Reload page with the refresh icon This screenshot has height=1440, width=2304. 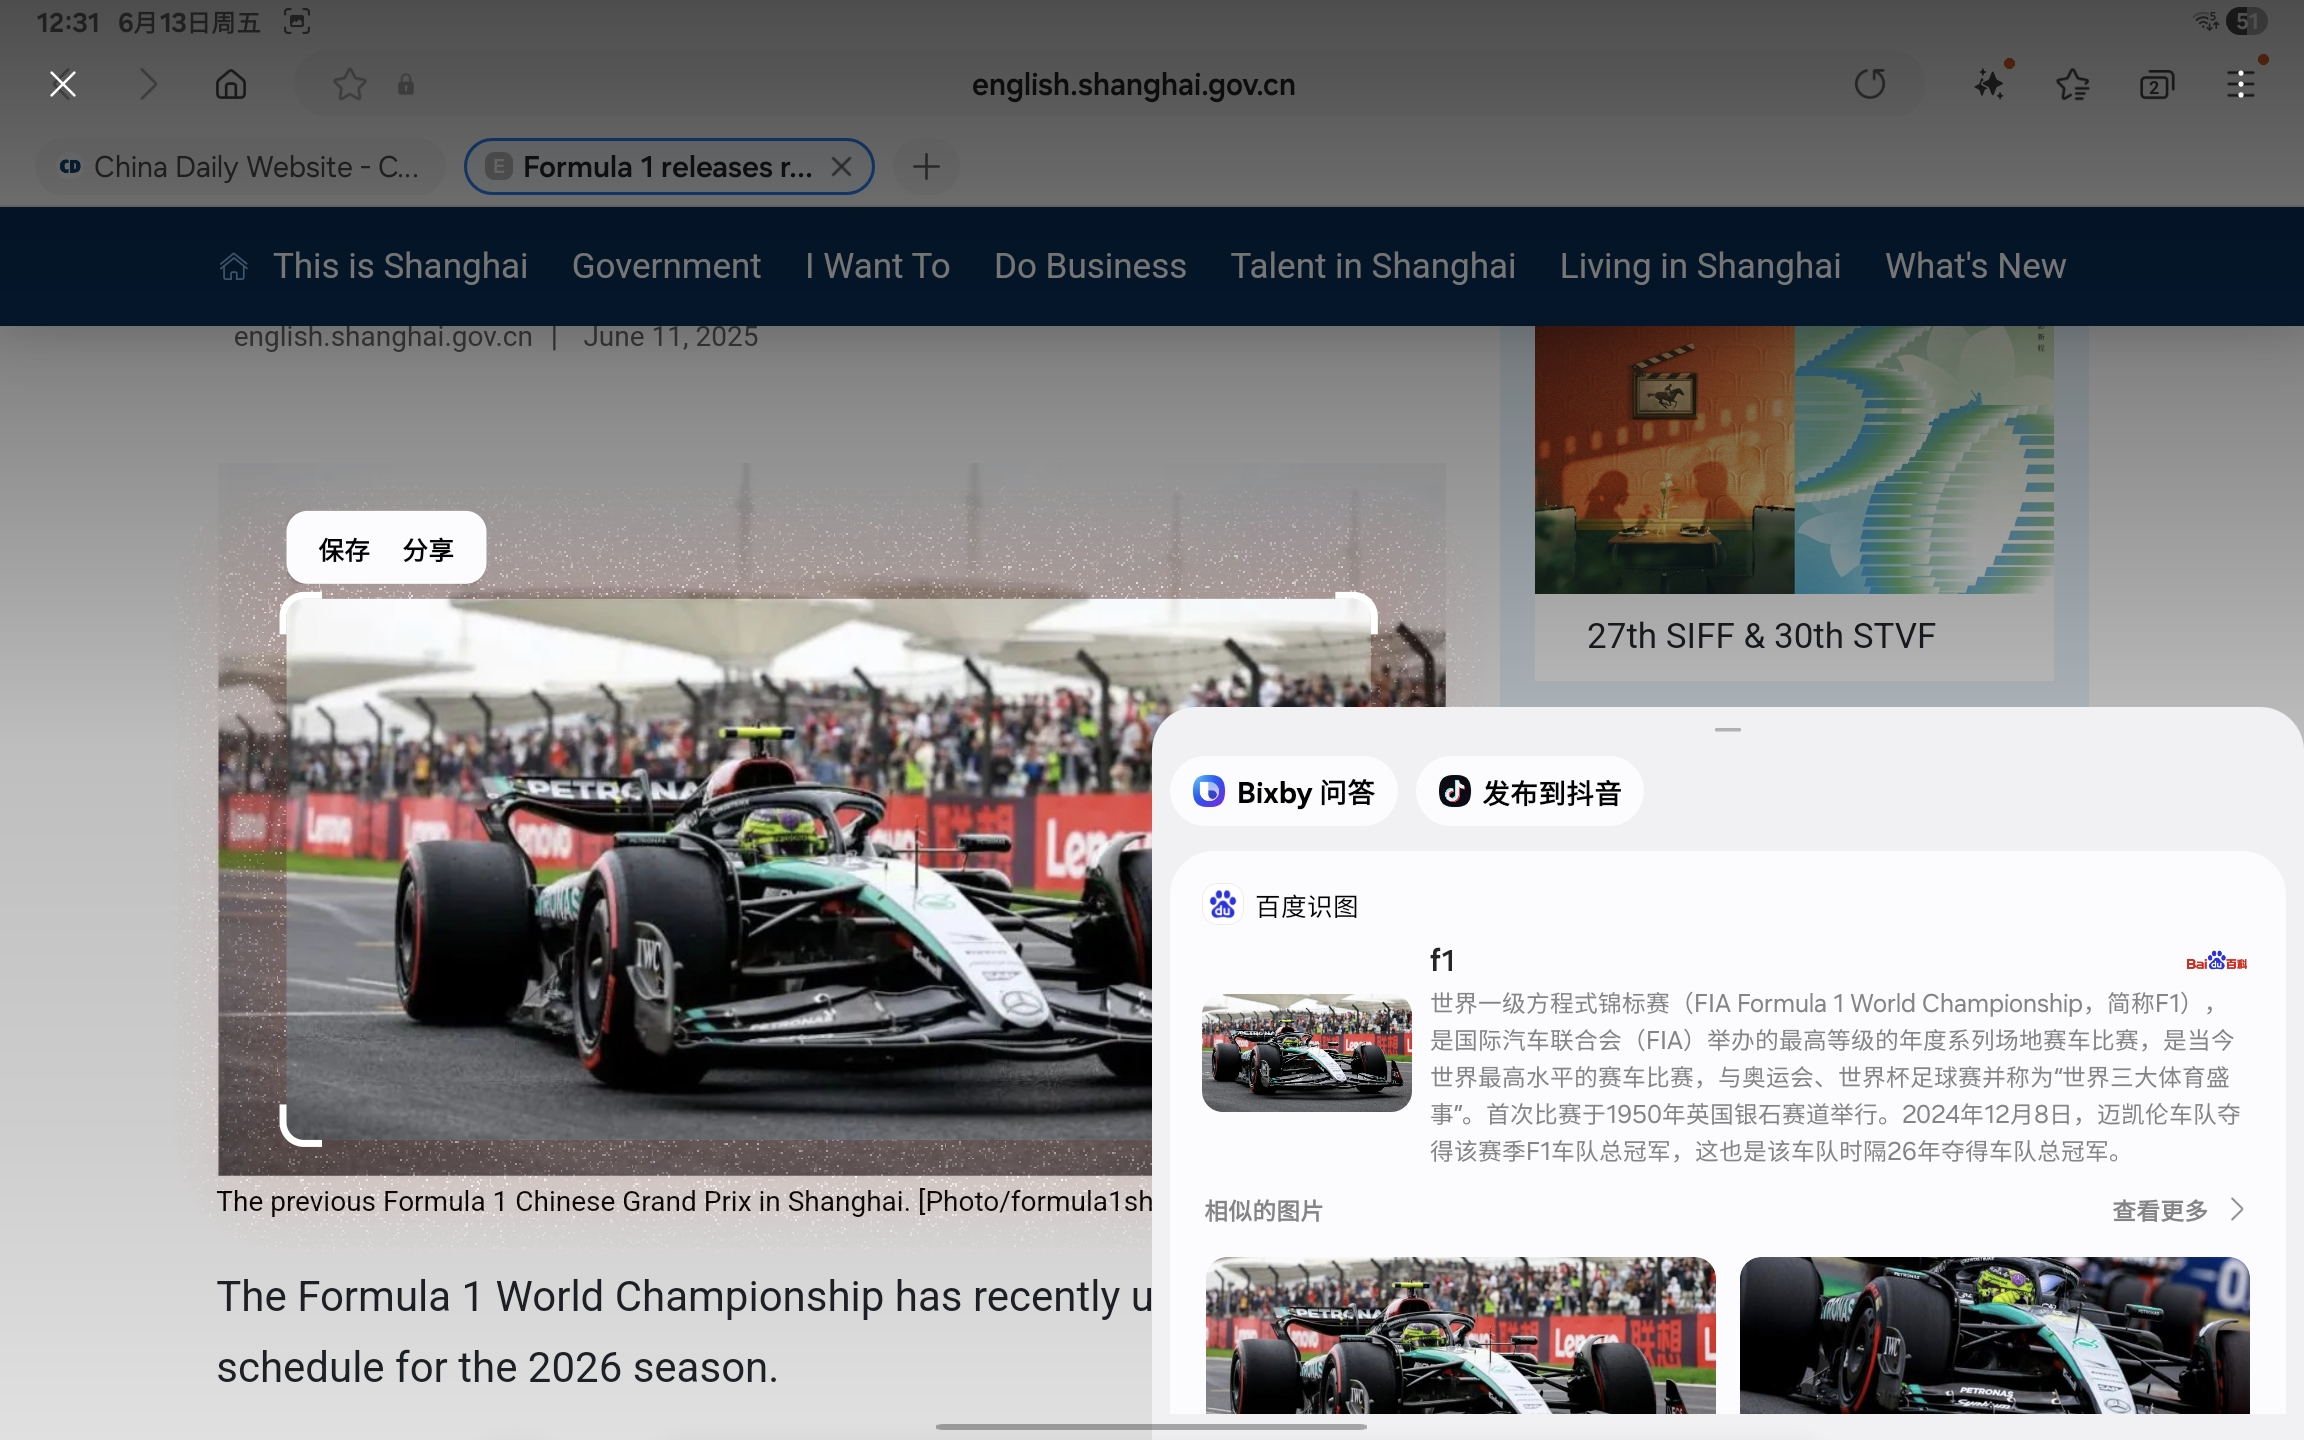1870,84
